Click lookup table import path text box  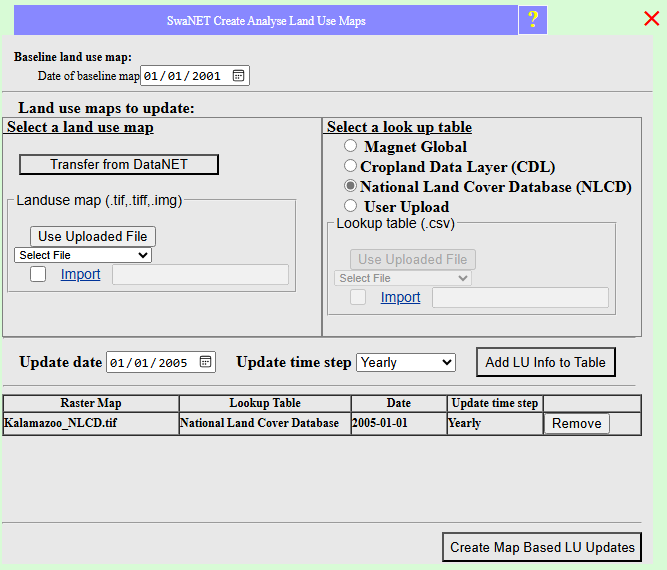pyautogui.click(x=520, y=297)
